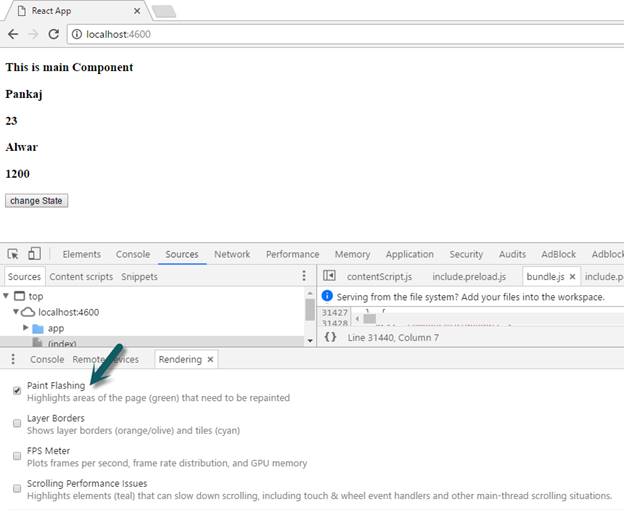Image resolution: width=624 pixels, height=515 pixels.
Task: Open the Performance tab
Action: (292, 254)
